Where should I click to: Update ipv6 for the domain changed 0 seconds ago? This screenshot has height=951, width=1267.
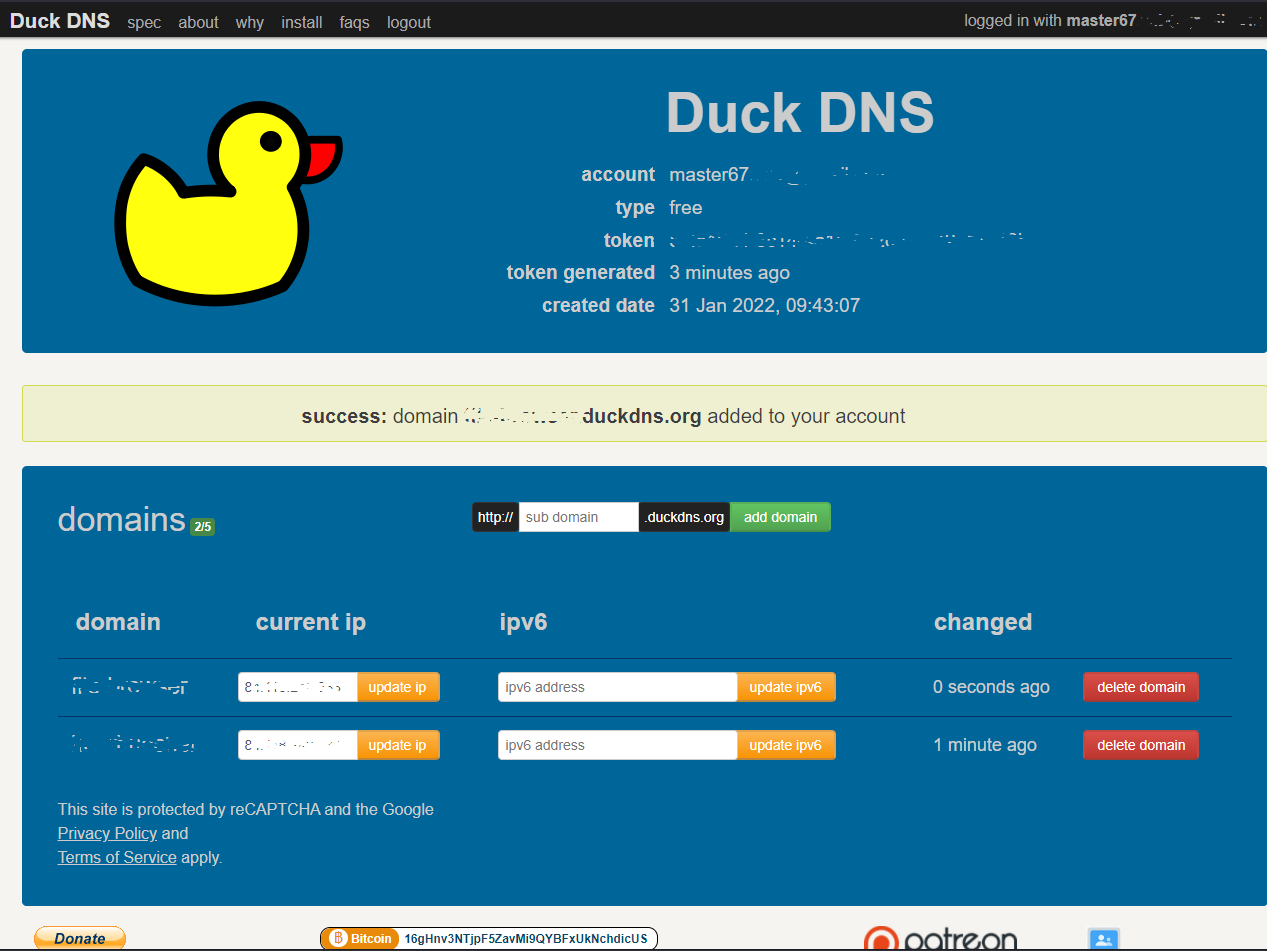(x=785, y=687)
